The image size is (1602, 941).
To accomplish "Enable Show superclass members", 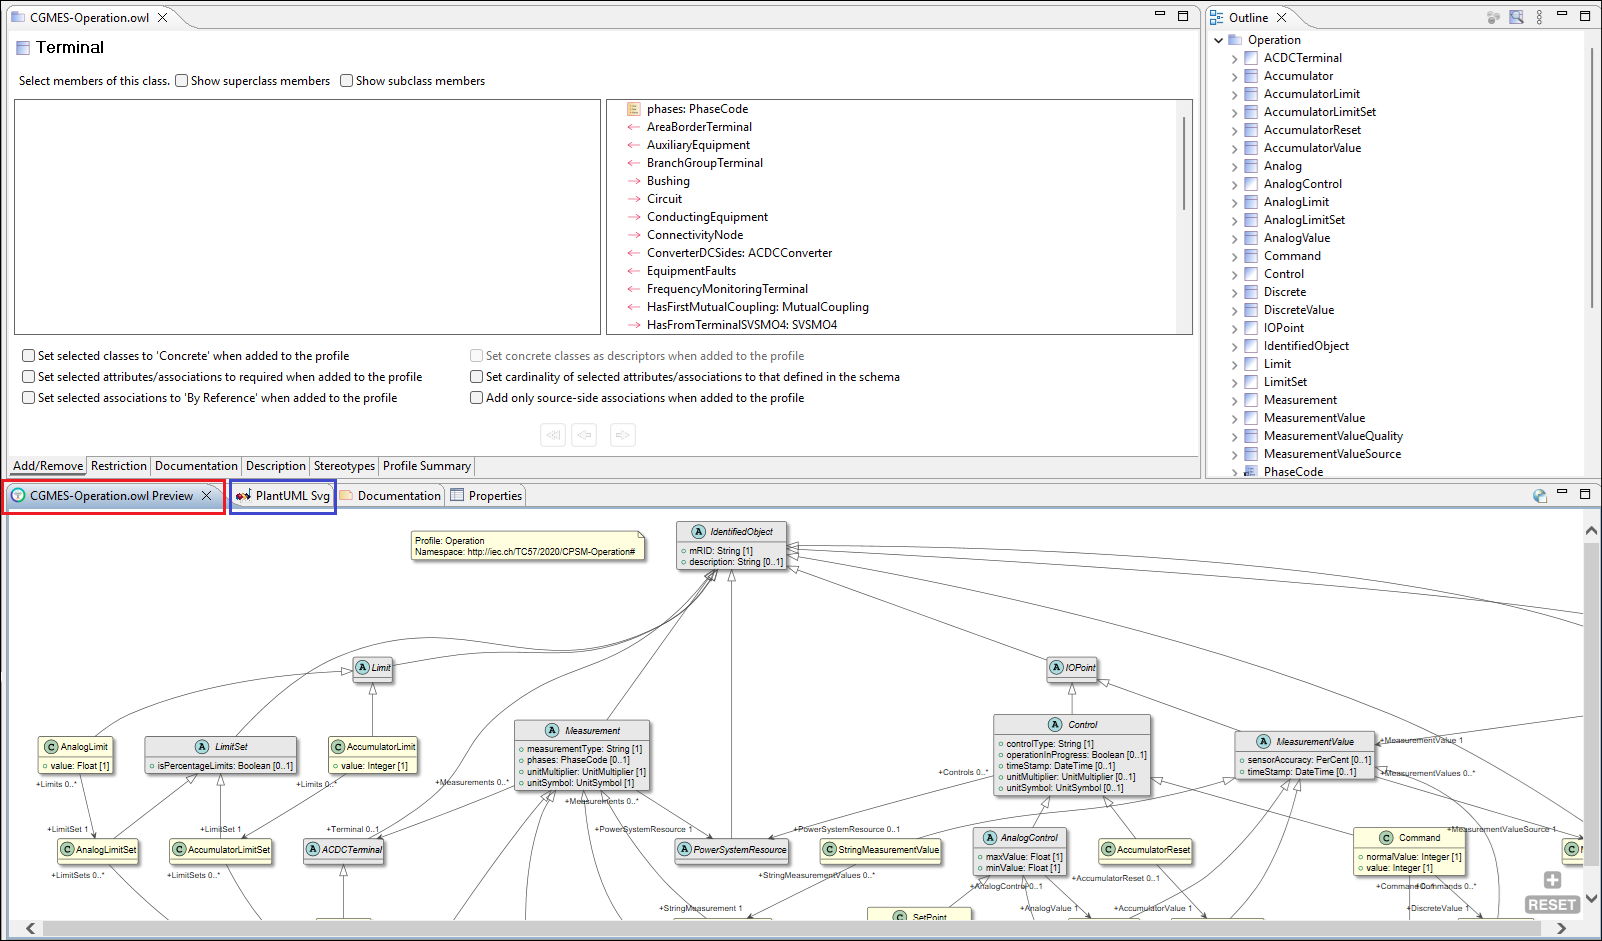I will click(182, 81).
